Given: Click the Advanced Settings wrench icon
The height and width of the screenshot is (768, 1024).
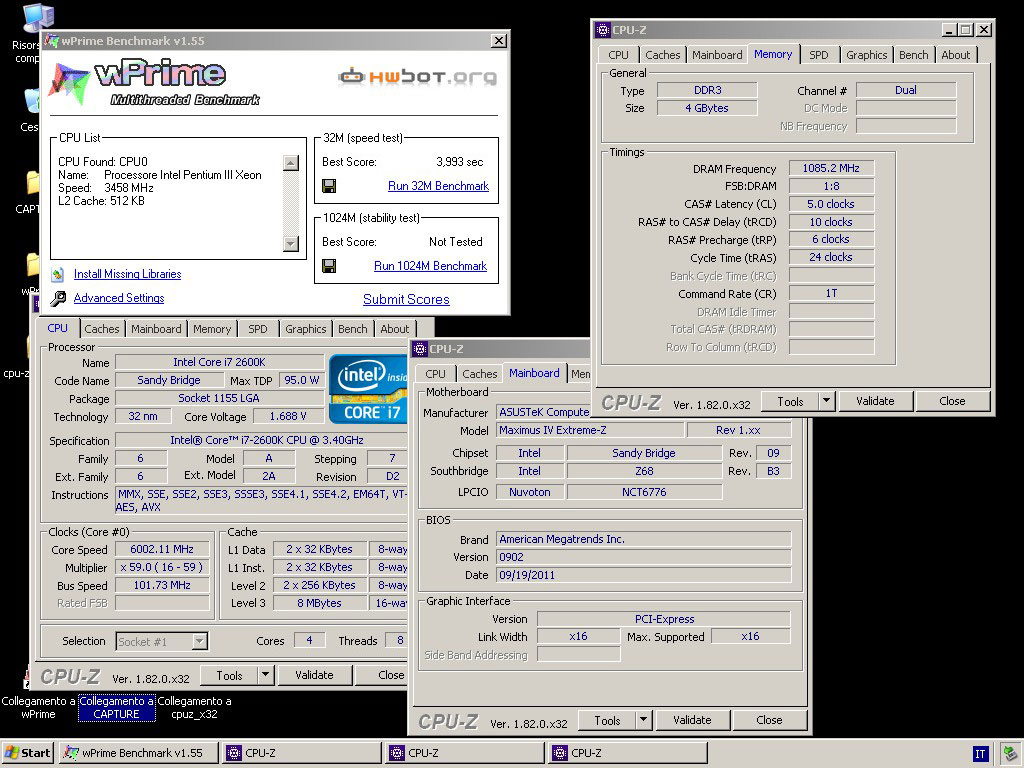Looking at the screenshot, I should click(x=58, y=298).
